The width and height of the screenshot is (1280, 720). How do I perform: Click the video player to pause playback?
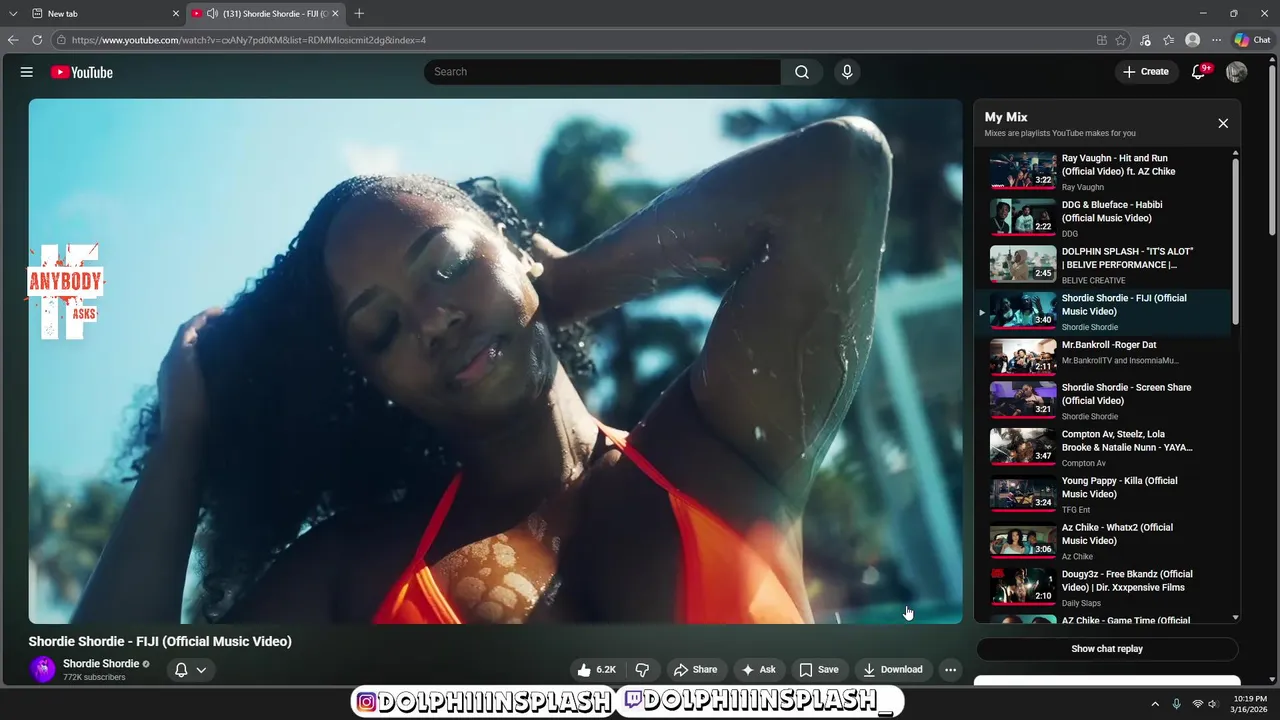click(x=495, y=361)
